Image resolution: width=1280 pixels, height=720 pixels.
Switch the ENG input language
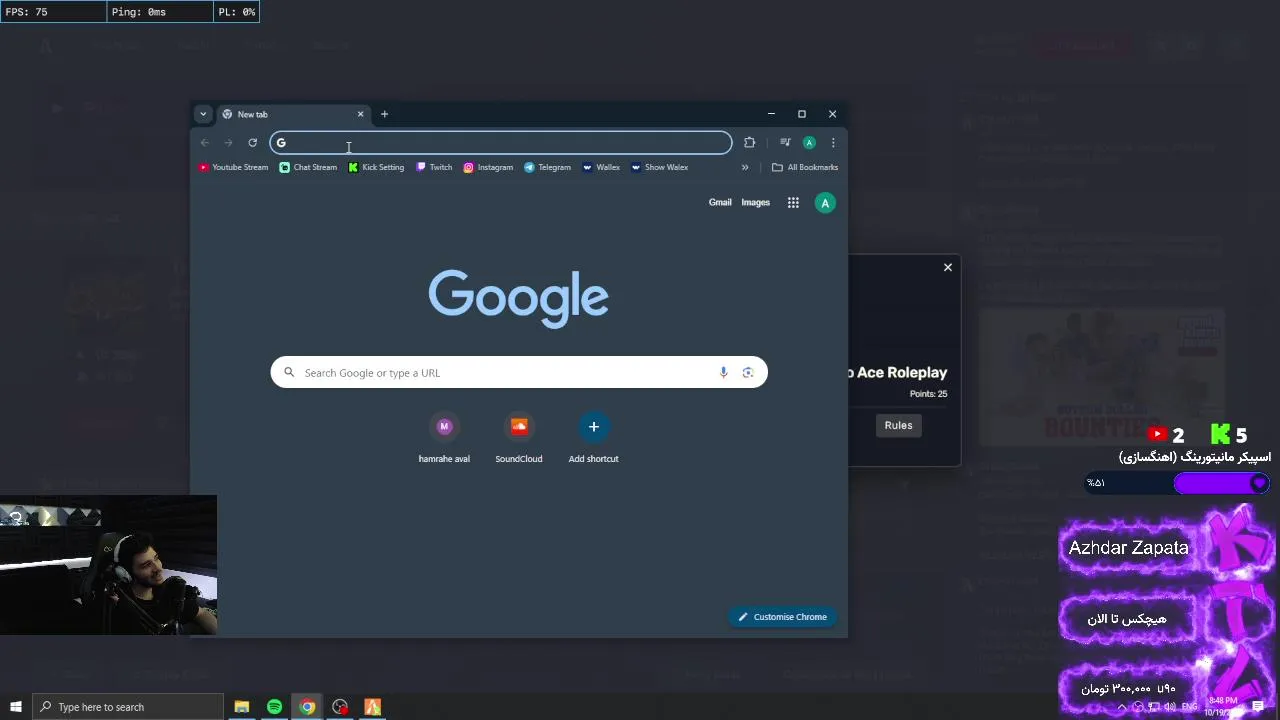(1189, 707)
